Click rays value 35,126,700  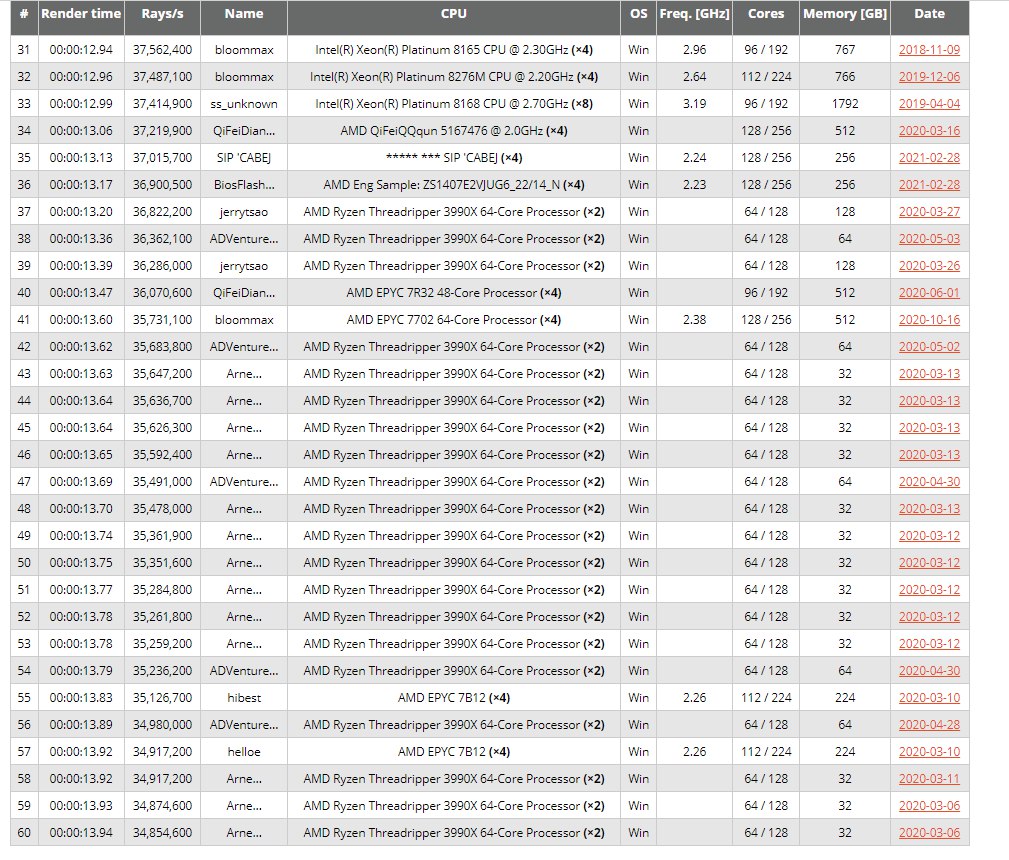coord(162,698)
